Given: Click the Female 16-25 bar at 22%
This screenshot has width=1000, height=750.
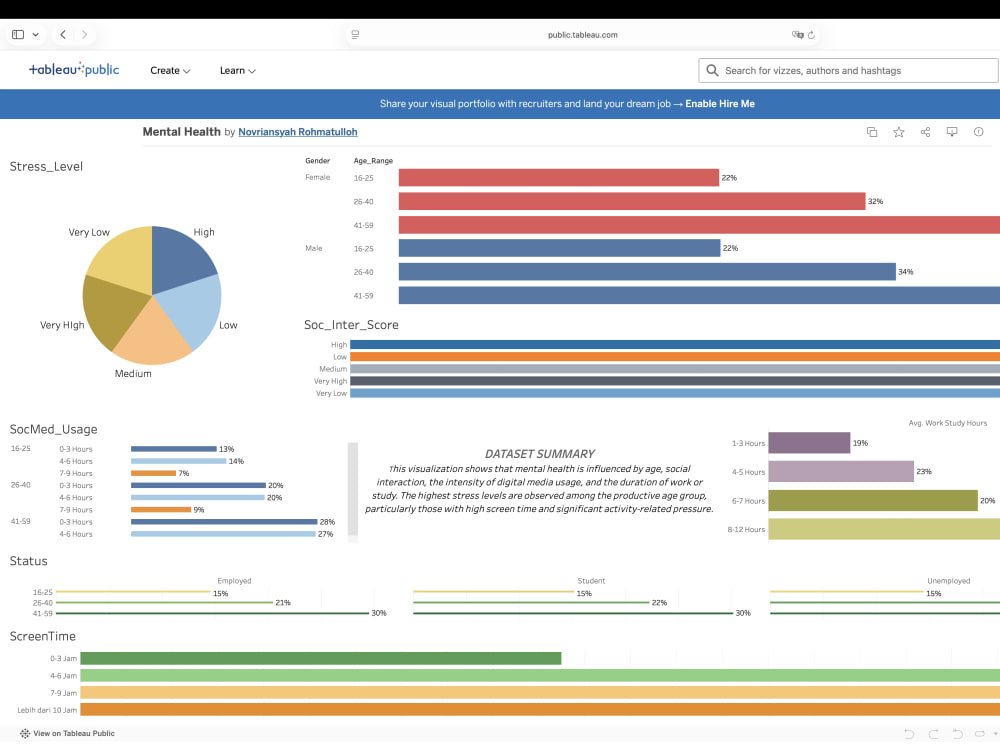Looking at the screenshot, I should 559,178.
